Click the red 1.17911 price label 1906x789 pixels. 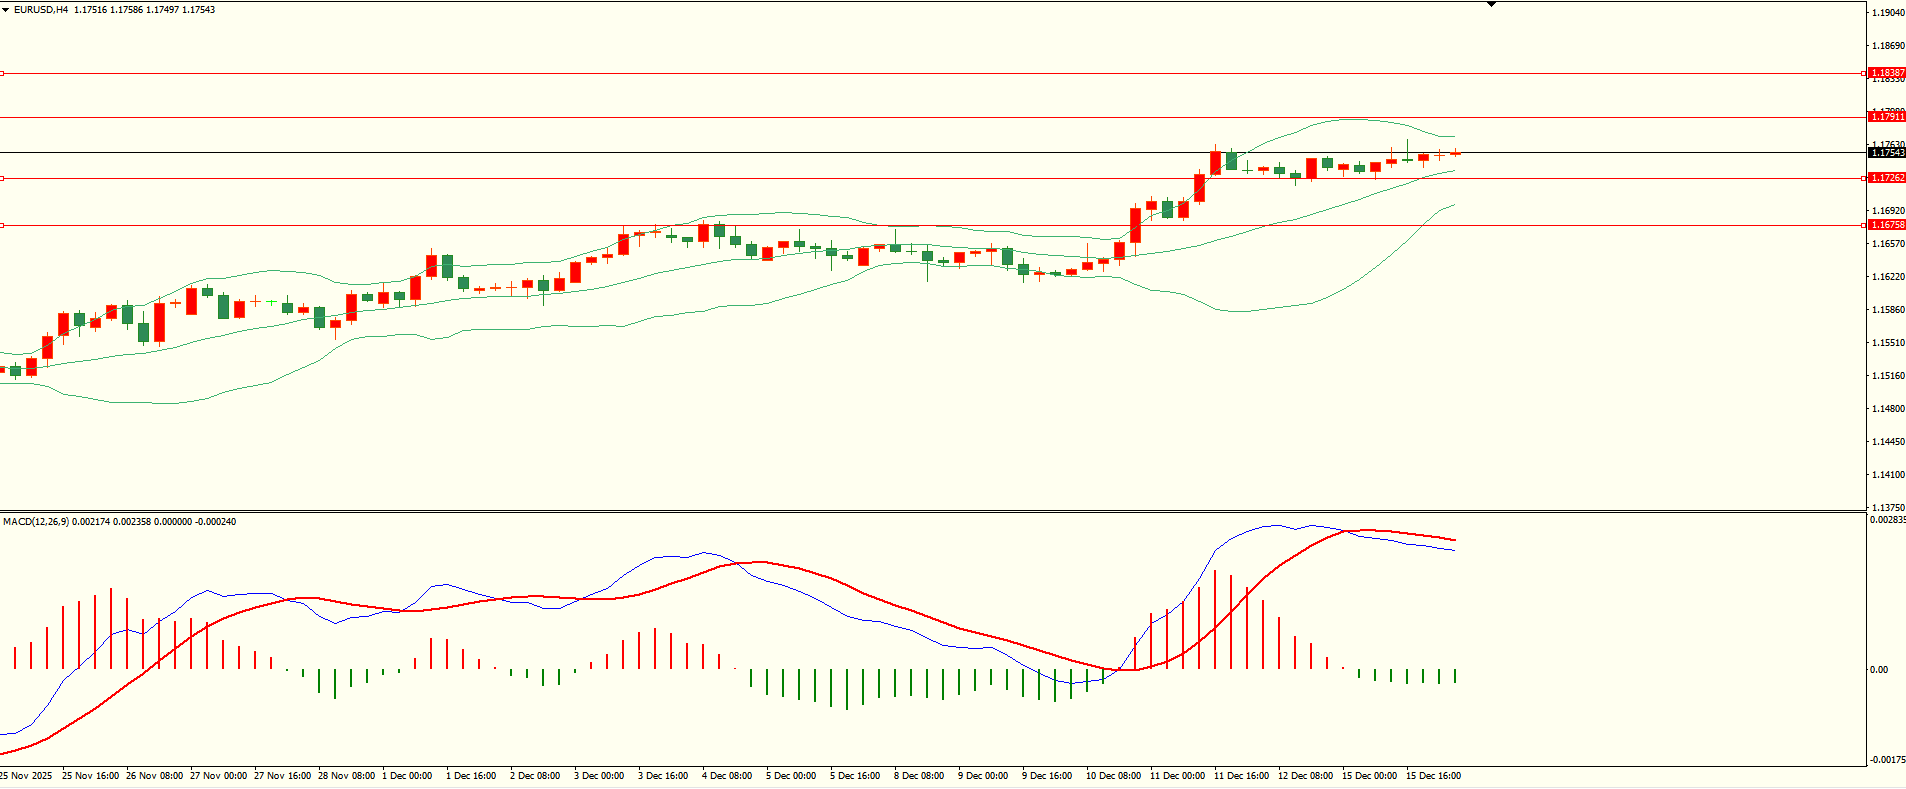click(x=1887, y=117)
